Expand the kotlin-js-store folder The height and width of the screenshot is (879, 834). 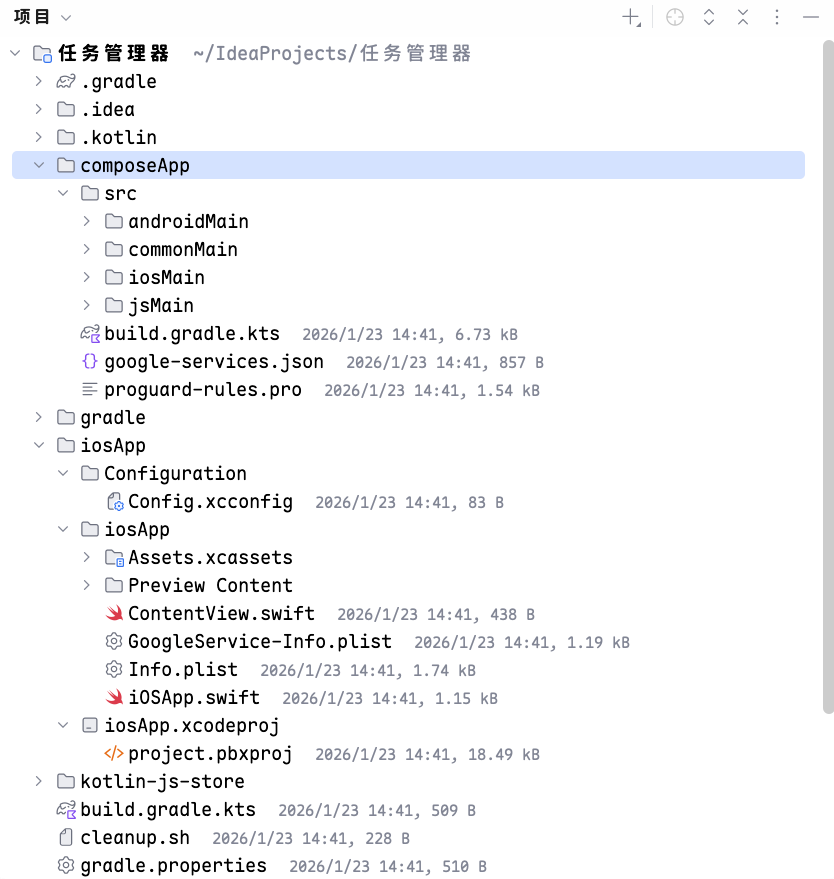(39, 782)
